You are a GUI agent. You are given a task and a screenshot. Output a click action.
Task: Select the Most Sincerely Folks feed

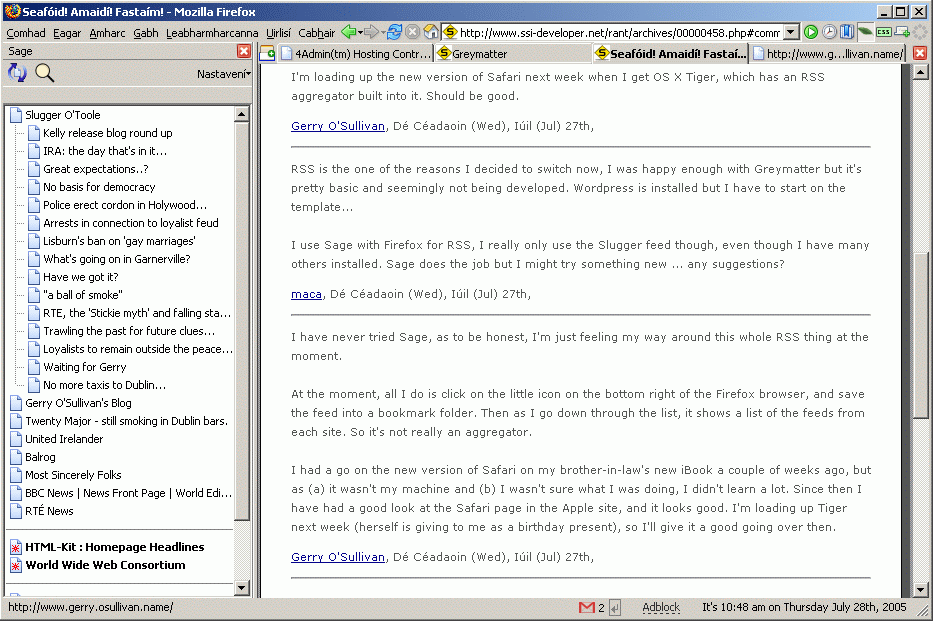pyautogui.click(x=73, y=475)
